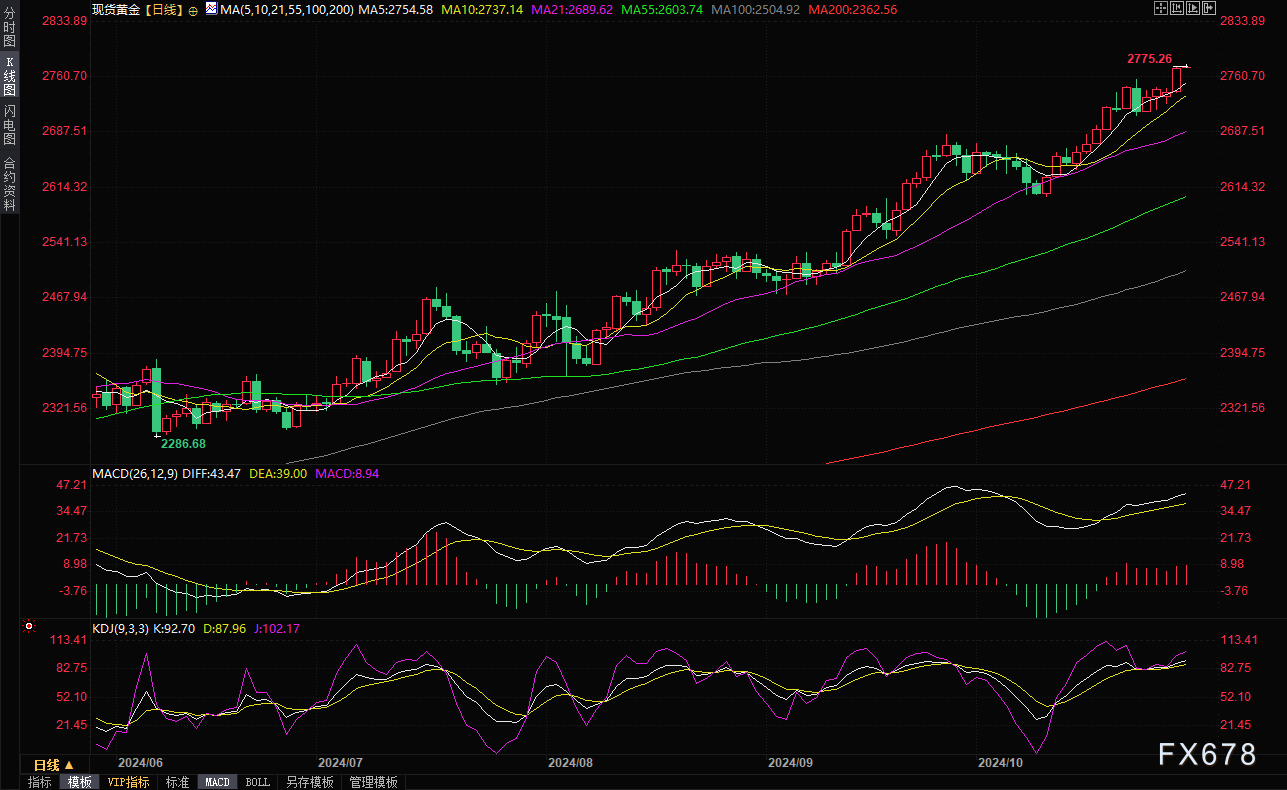Click the MA indicator chart icon

[210, 8]
